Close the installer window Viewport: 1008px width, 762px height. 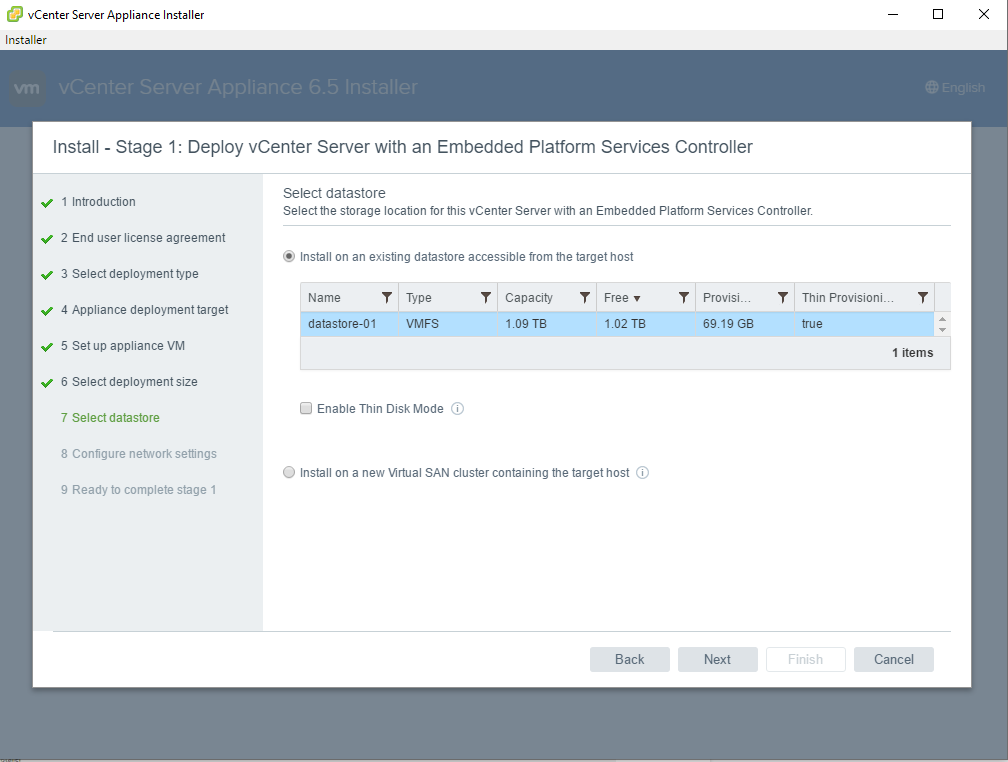tap(984, 14)
